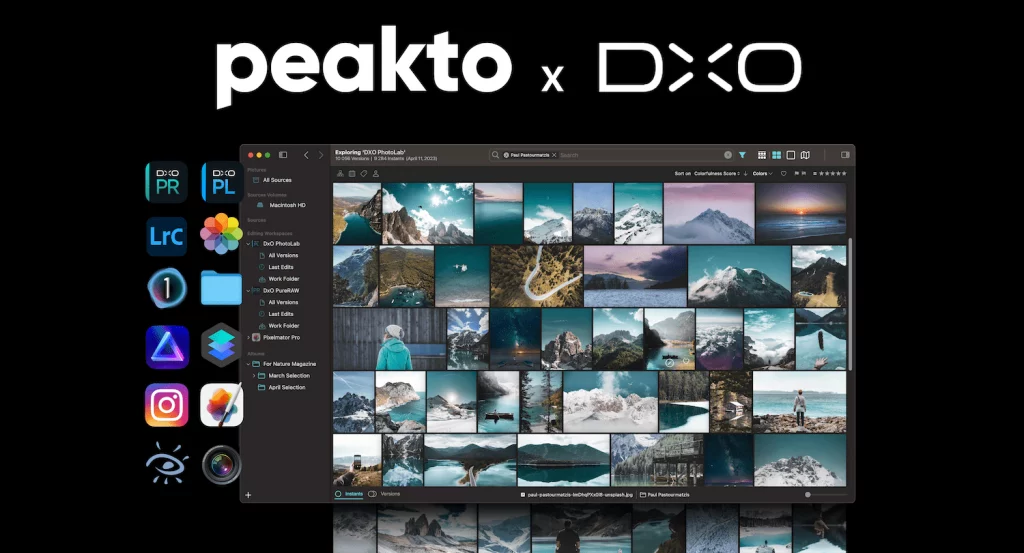
Task: Click the Capture One icon
Action: pyautogui.click(x=167, y=288)
